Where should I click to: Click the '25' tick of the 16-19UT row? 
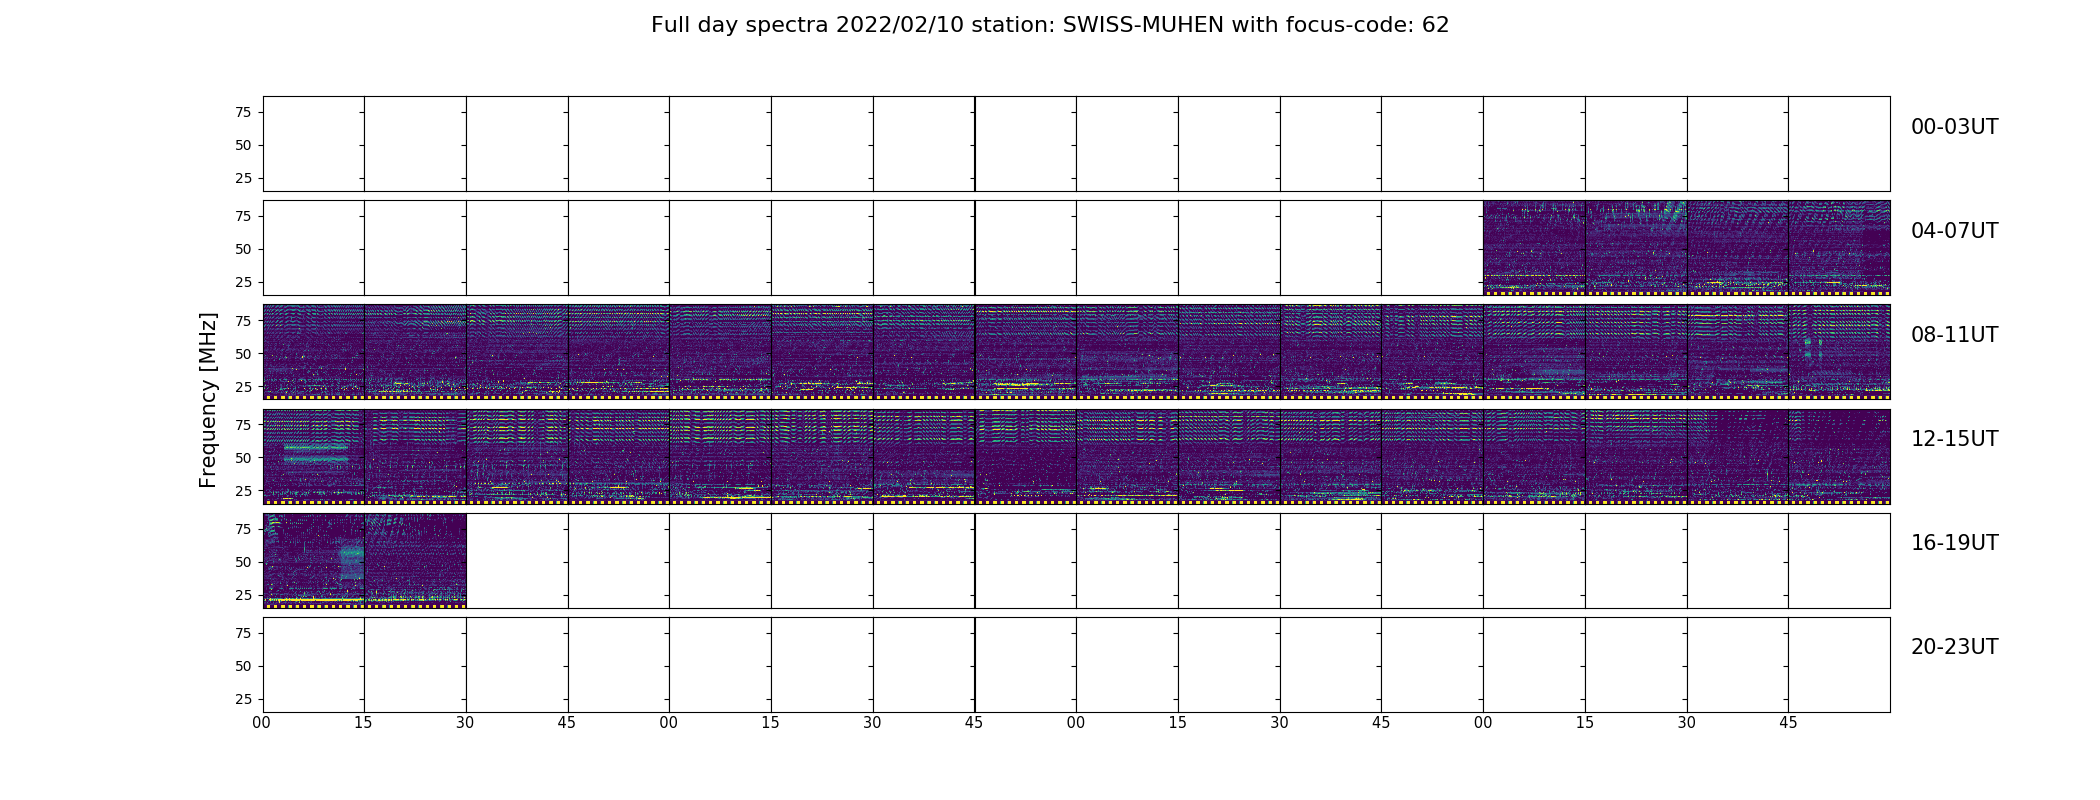point(242,595)
